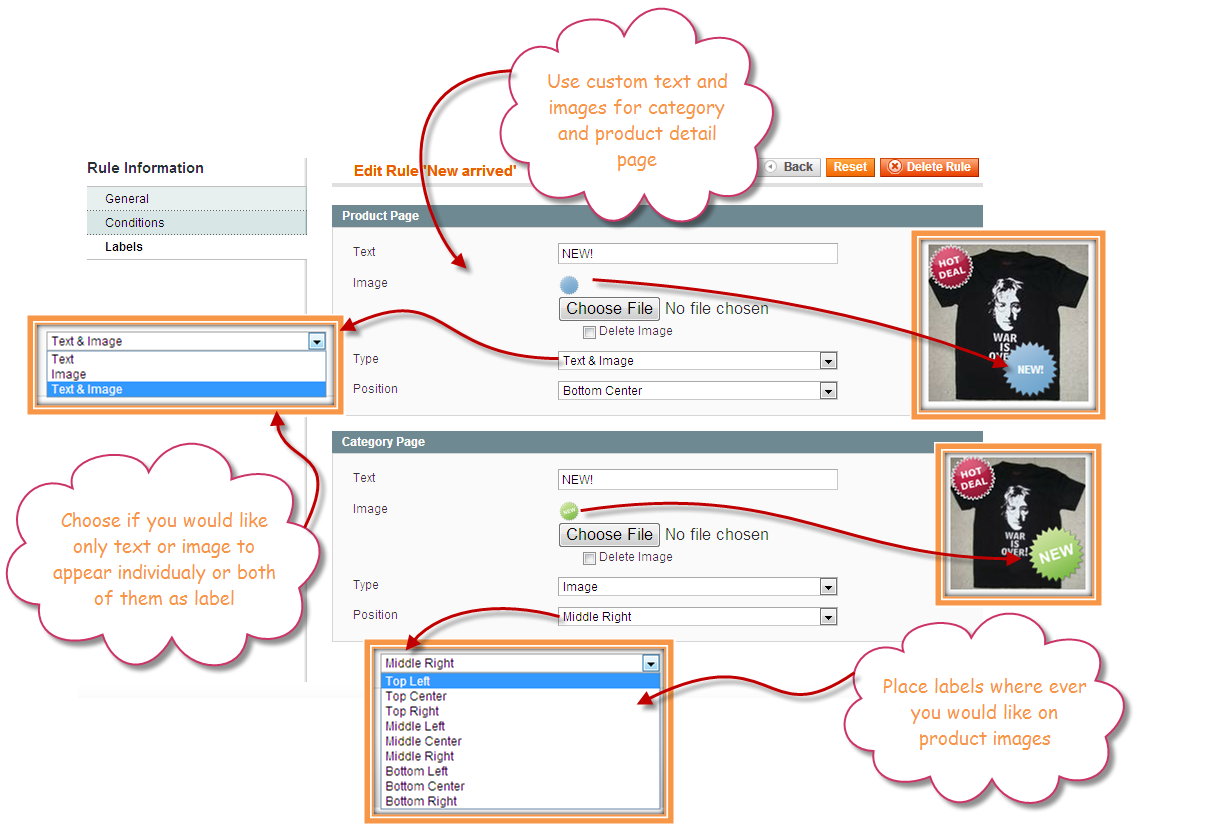
Task: Open Category Page Type dropdown
Action: 697,587
